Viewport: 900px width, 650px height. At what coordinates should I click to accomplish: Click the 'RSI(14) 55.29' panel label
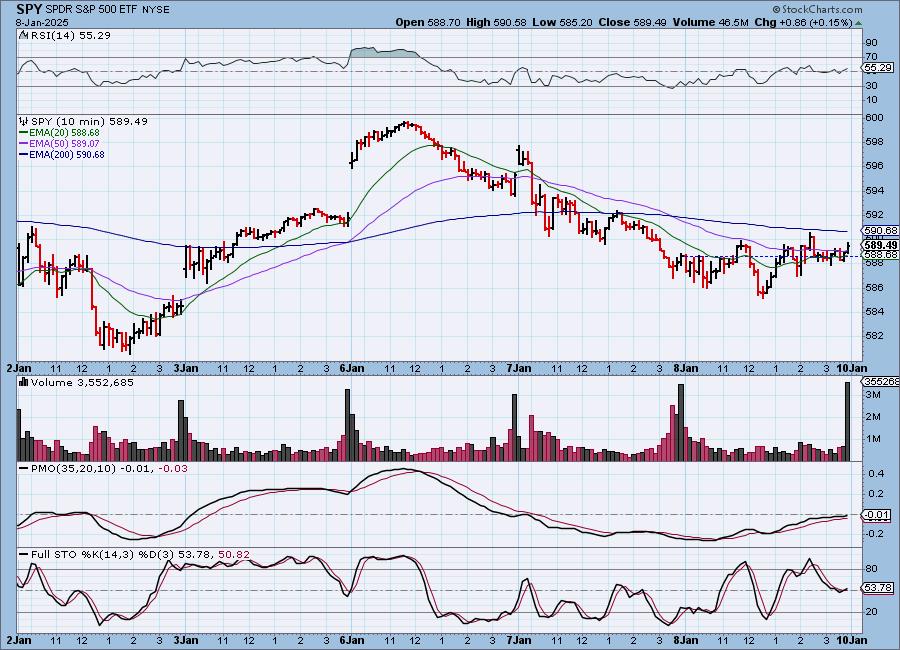pyautogui.click(x=70, y=36)
